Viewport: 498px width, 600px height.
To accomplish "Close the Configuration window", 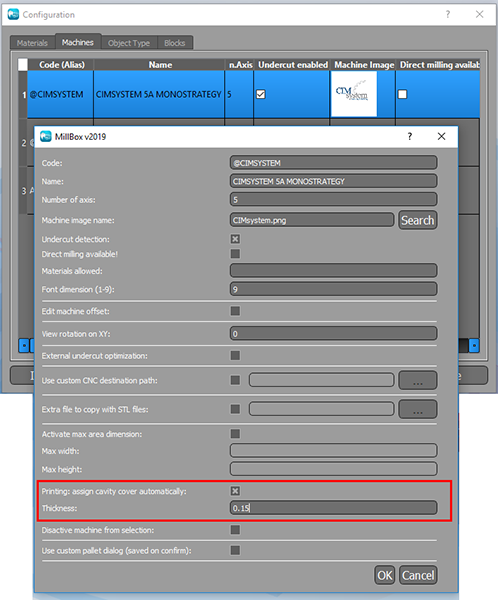I will [x=479, y=15].
